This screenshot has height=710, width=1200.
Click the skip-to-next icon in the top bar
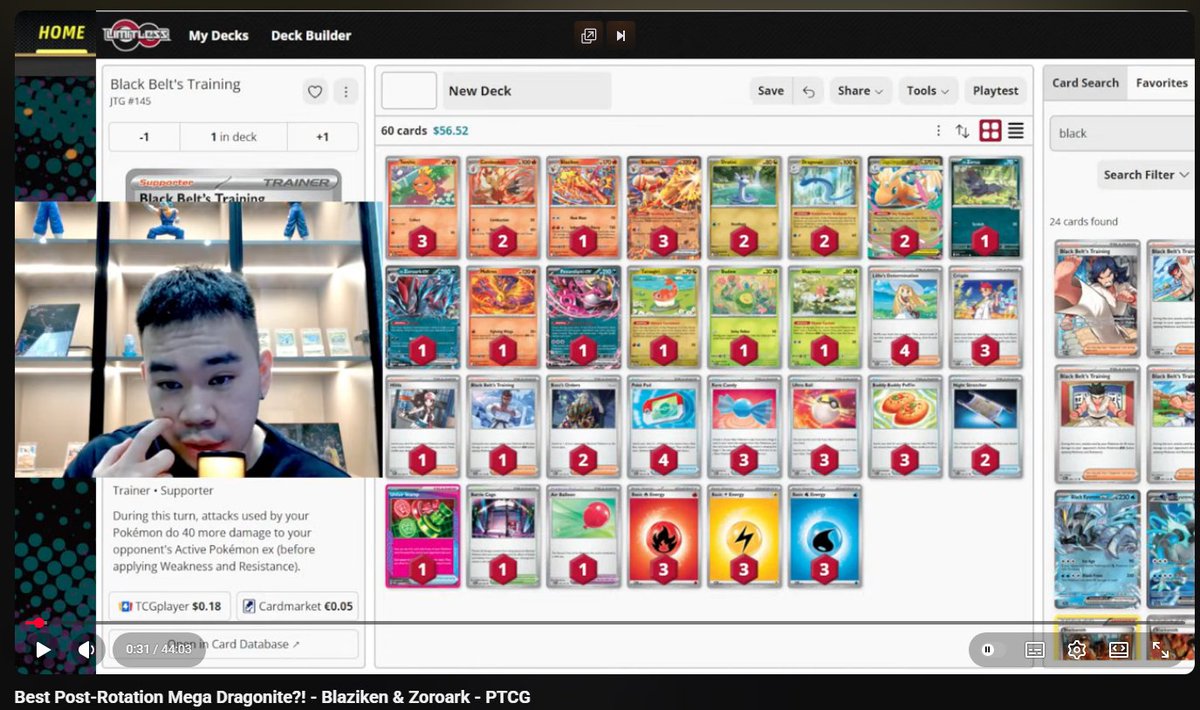621,36
